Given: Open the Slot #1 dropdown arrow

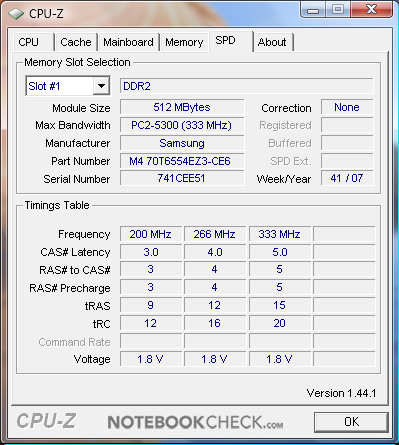Looking at the screenshot, I should pos(102,86).
